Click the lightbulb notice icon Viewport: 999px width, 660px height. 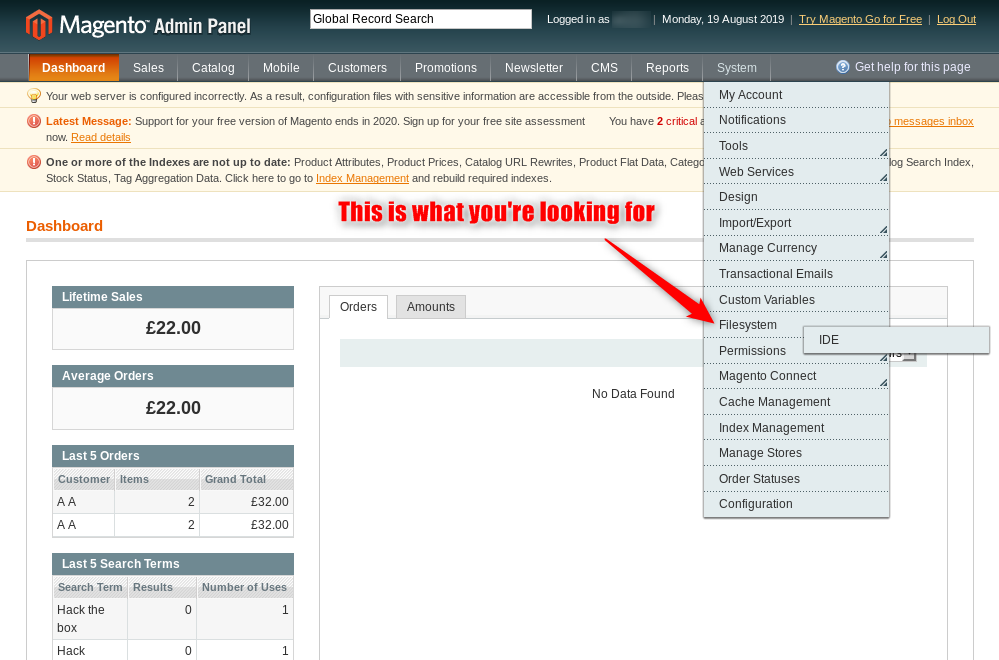[34, 96]
